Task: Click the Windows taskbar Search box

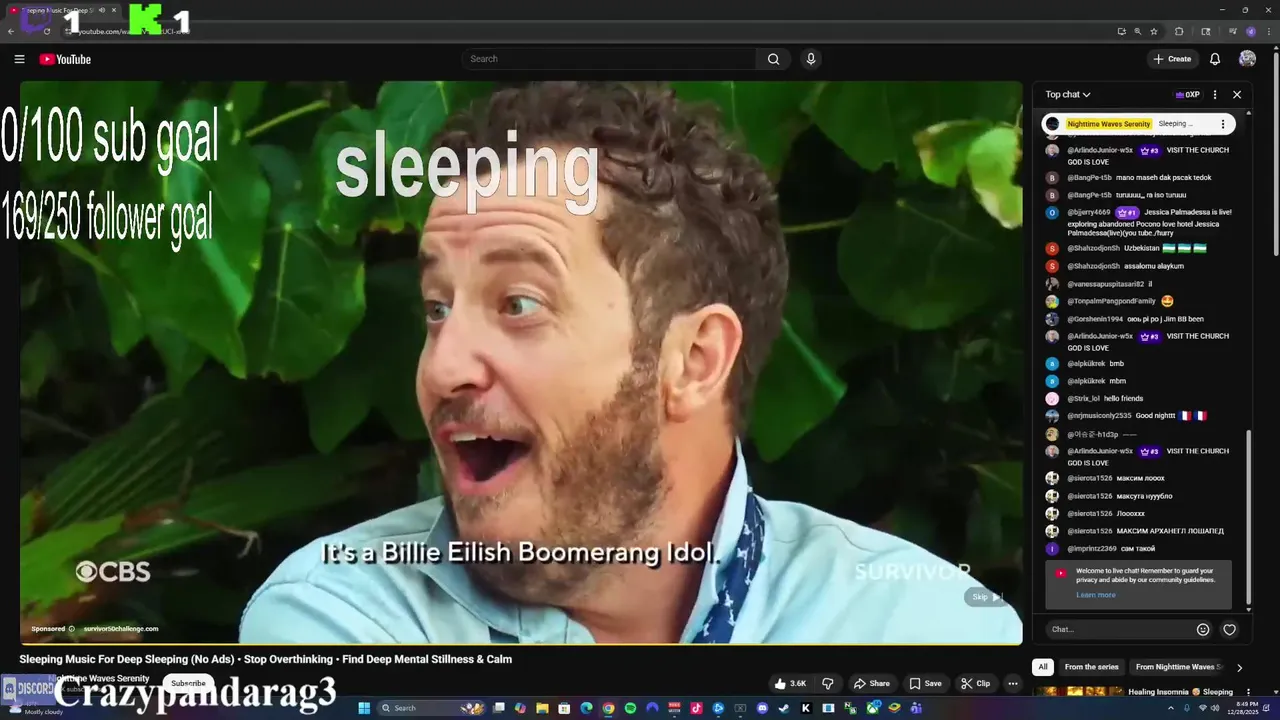Action: (x=431, y=708)
